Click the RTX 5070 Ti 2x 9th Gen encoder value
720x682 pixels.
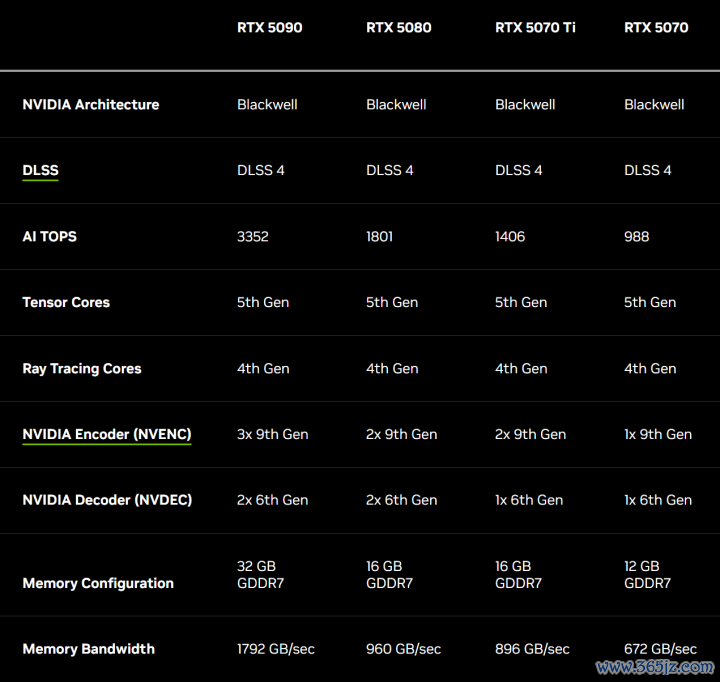pyautogui.click(x=531, y=434)
